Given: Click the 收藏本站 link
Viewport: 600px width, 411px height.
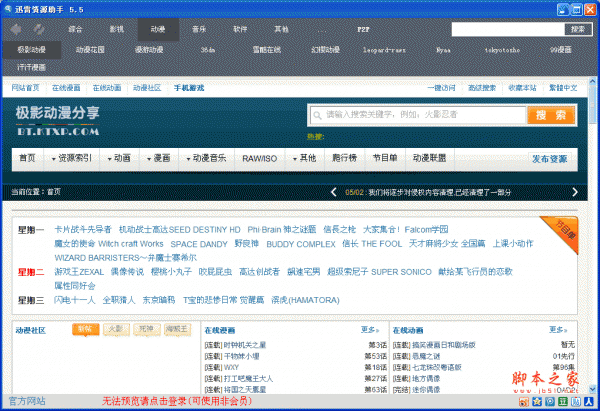Looking at the screenshot, I should point(522,88).
